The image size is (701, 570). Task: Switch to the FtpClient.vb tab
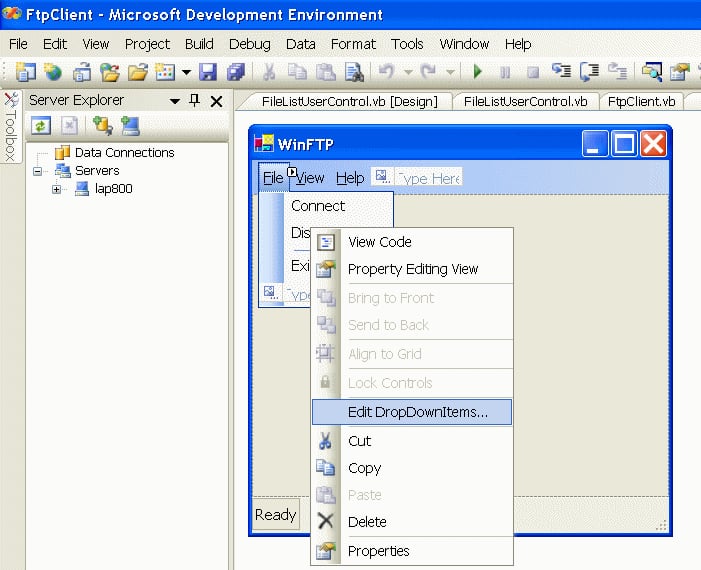click(x=642, y=101)
